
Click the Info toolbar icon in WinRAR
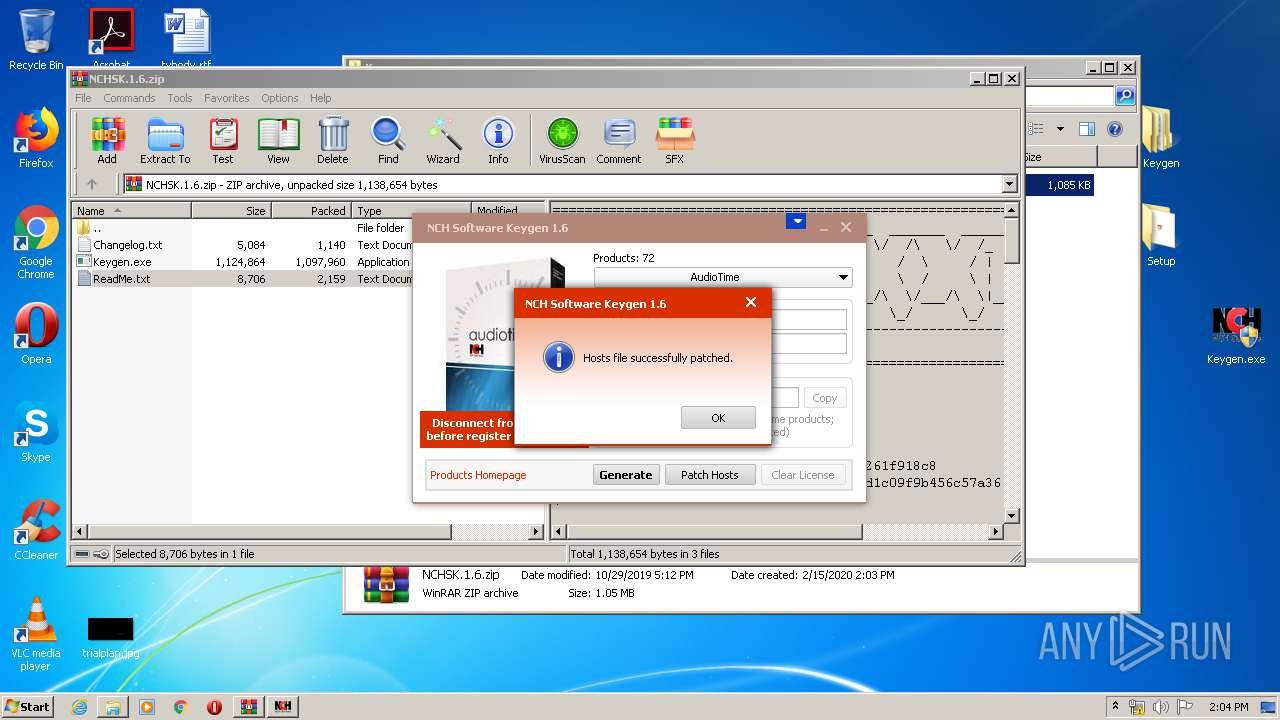[498, 140]
